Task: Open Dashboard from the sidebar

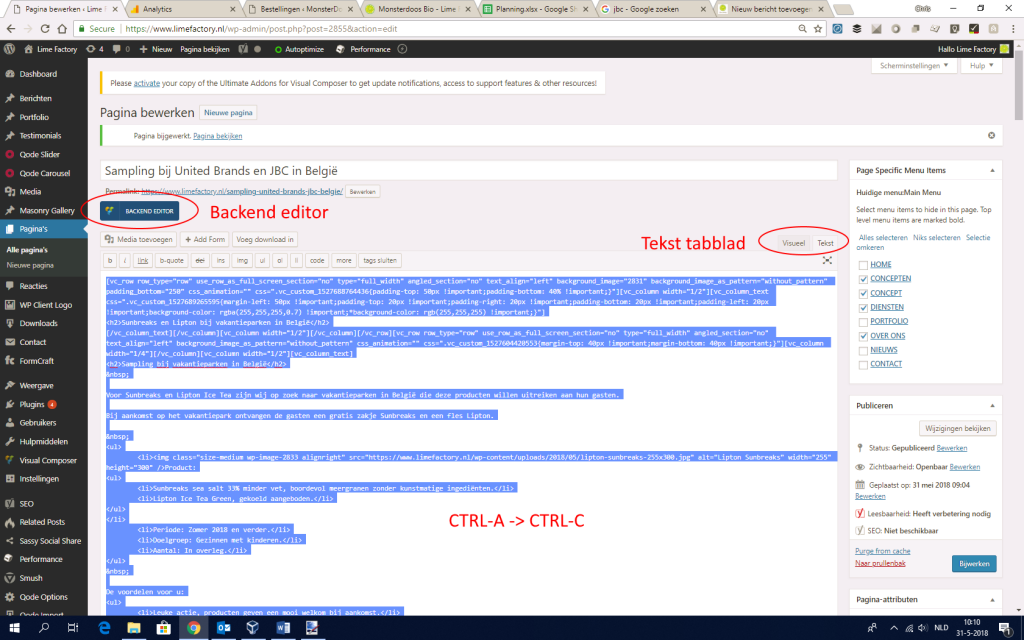Action: pos(38,74)
